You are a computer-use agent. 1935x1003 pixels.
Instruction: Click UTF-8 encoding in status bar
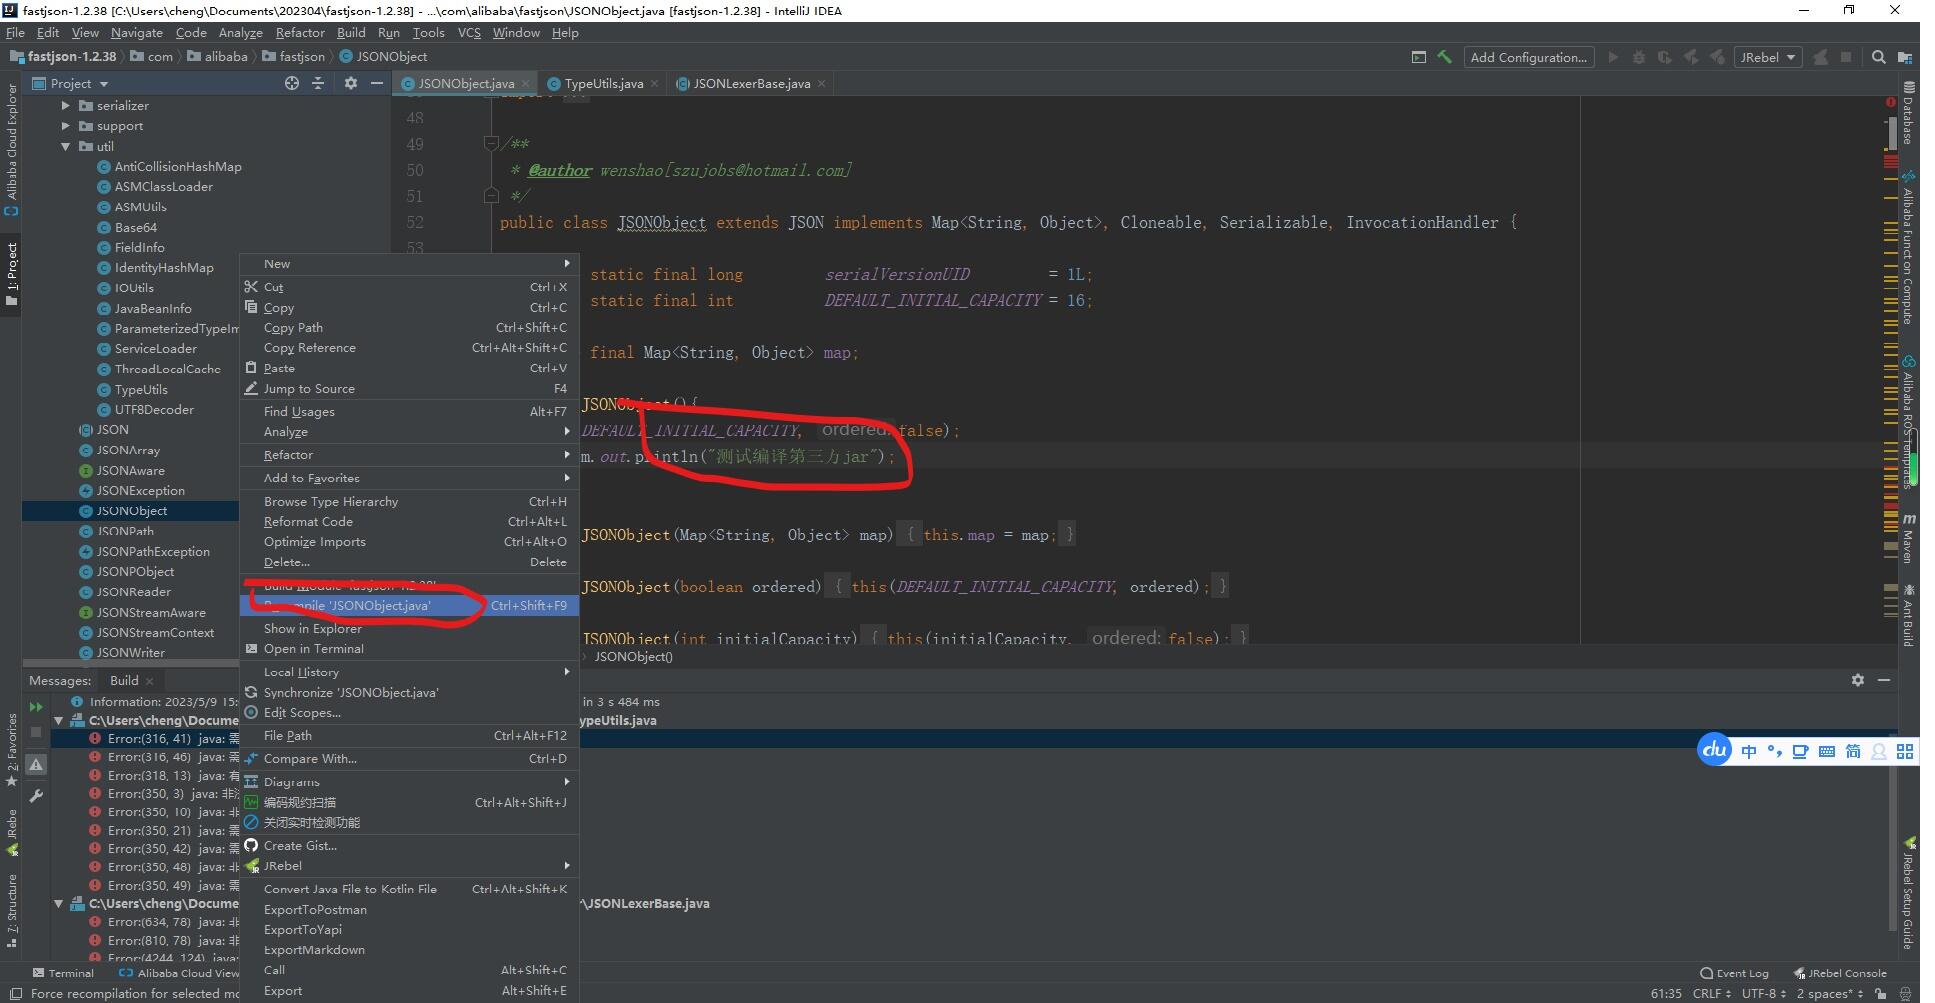pos(1763,993)
